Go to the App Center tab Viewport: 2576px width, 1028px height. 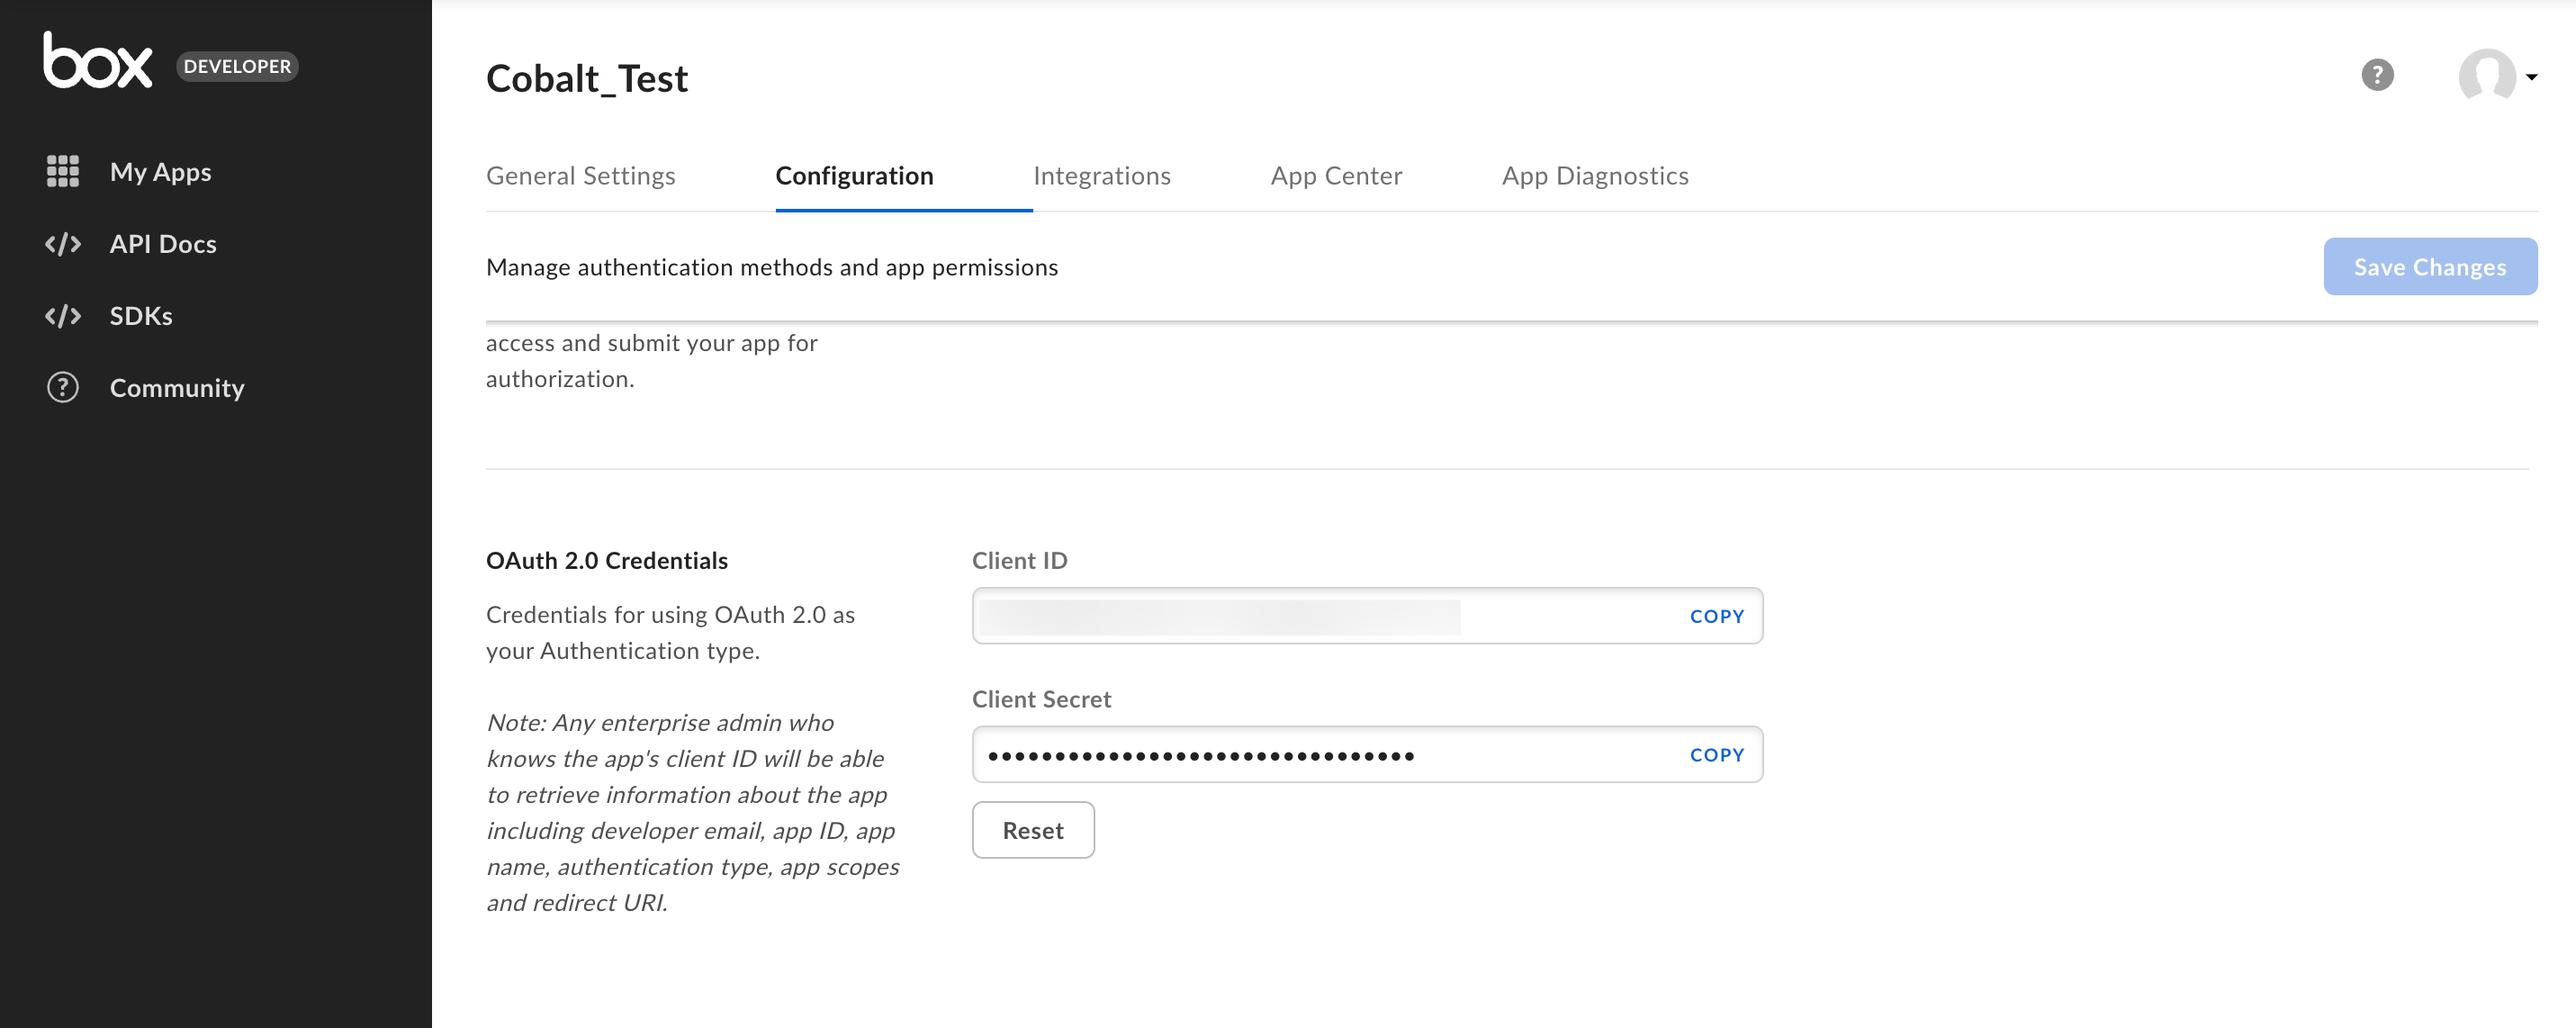pyautogui.click(x=1335, y=176)
